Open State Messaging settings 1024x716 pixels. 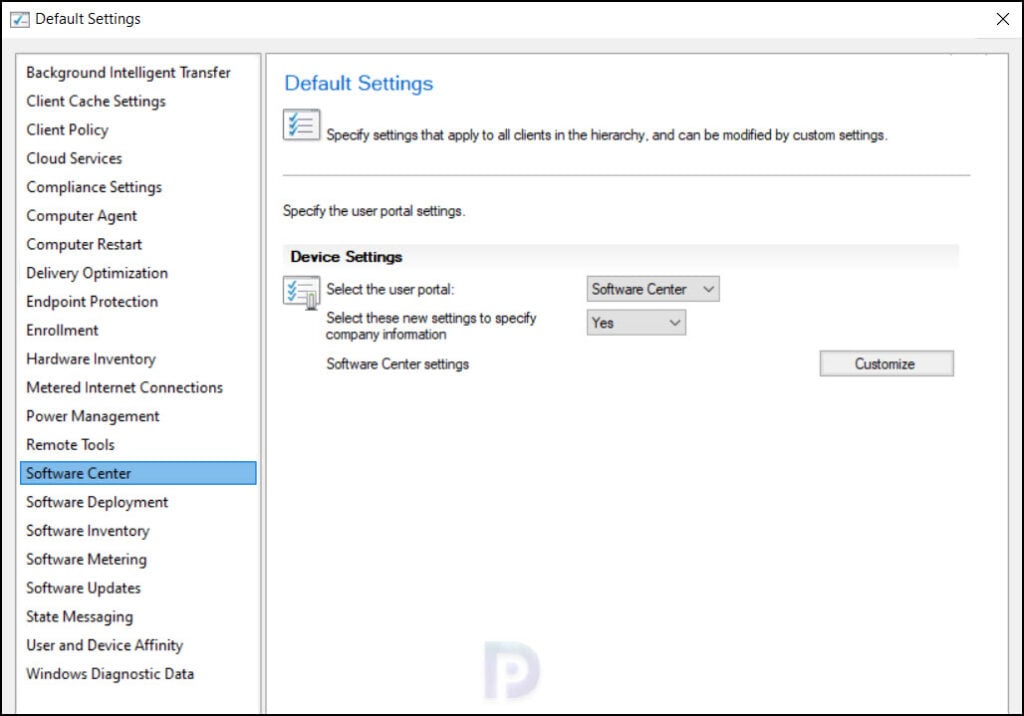[80, 617]
